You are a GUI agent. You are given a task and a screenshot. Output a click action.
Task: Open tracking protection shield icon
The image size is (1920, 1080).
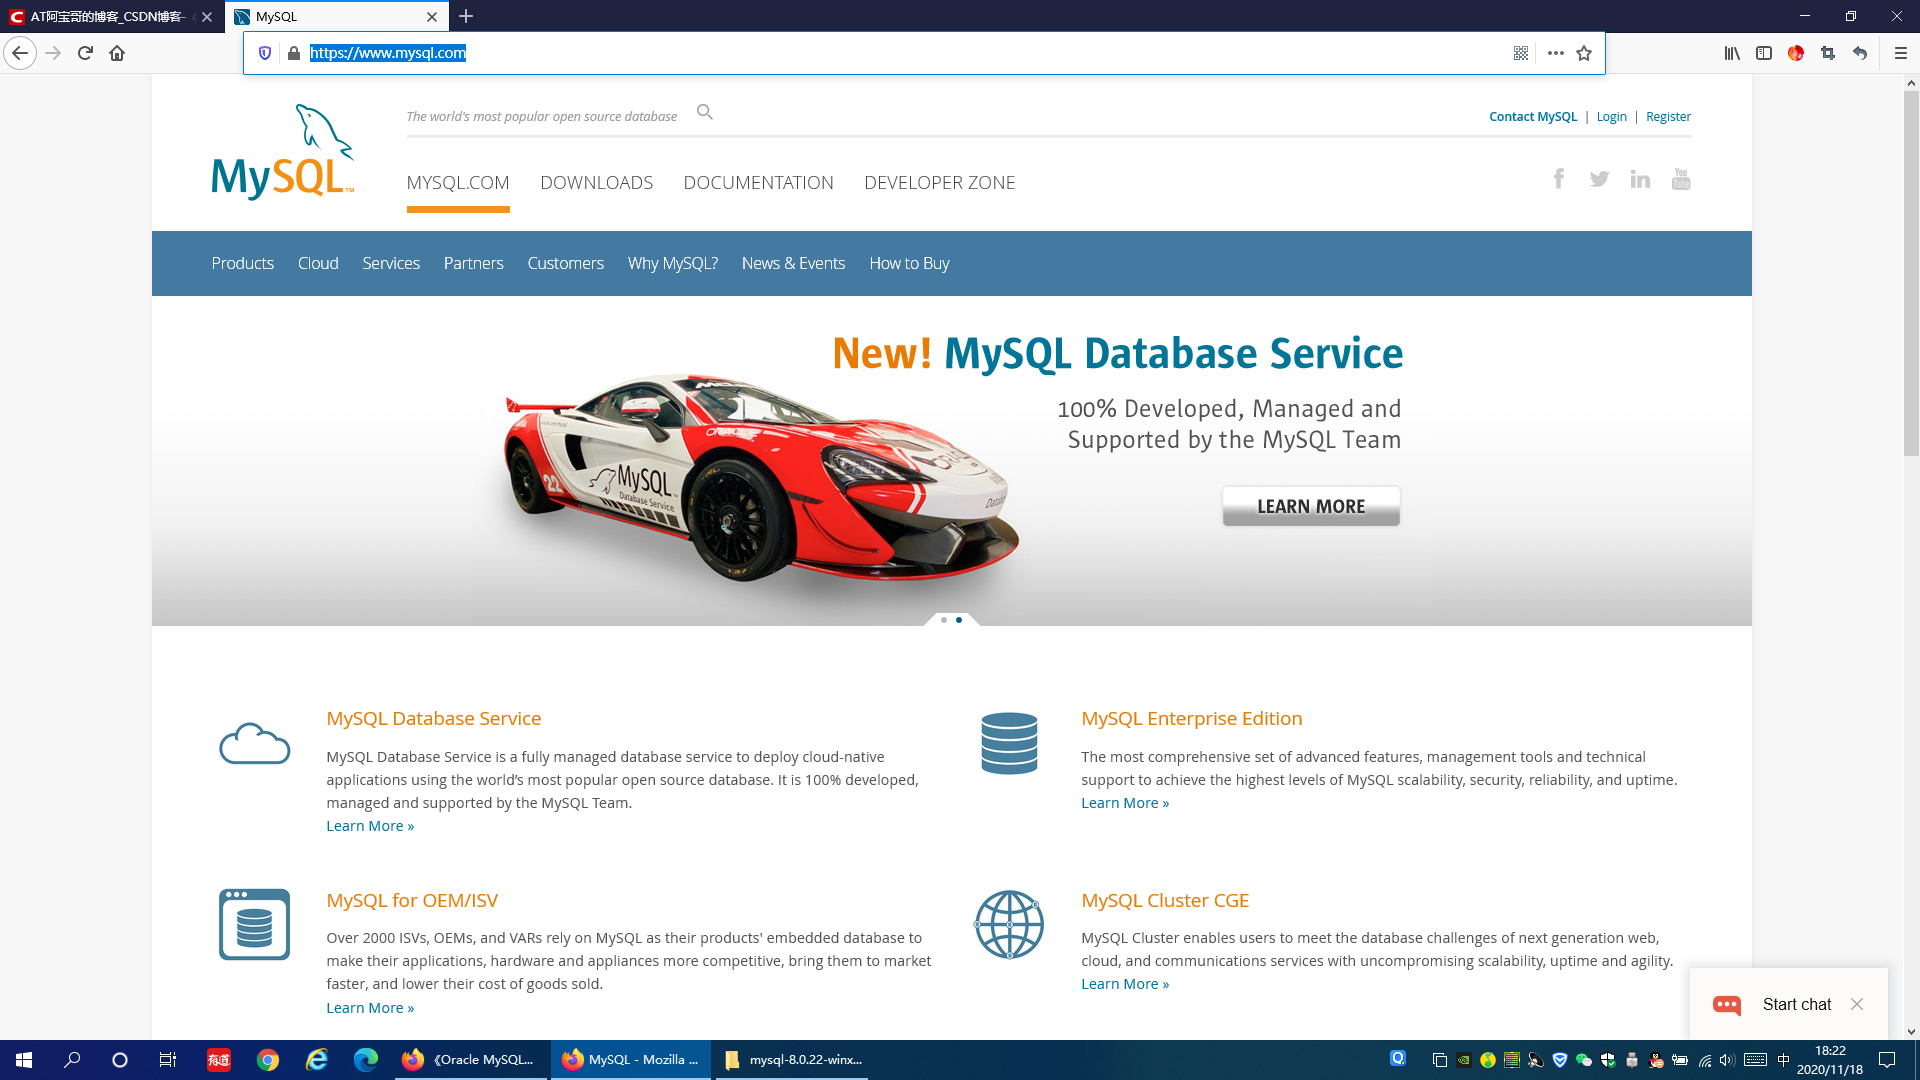265,53
